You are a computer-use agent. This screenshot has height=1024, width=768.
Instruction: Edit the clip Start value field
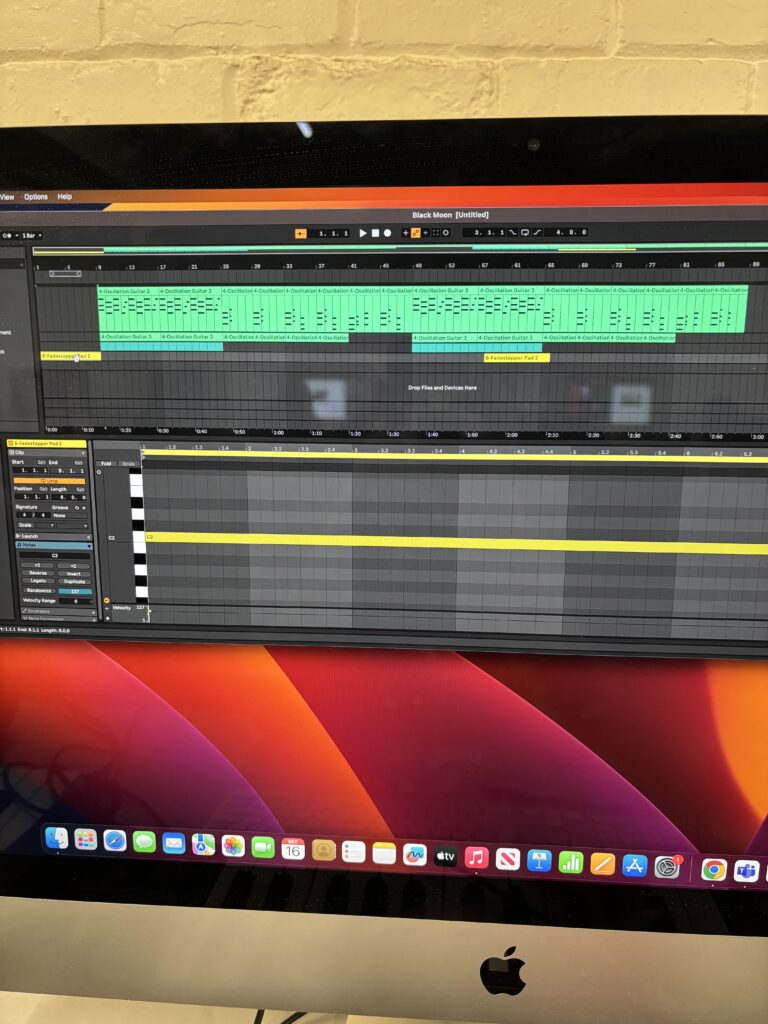tap(30, 470)
